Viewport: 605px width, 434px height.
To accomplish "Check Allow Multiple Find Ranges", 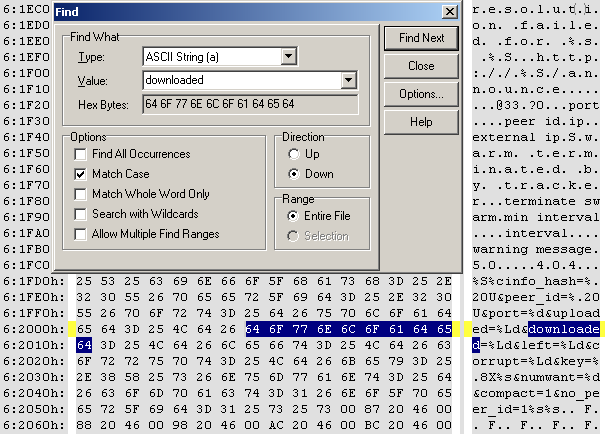I will point(81,234).
